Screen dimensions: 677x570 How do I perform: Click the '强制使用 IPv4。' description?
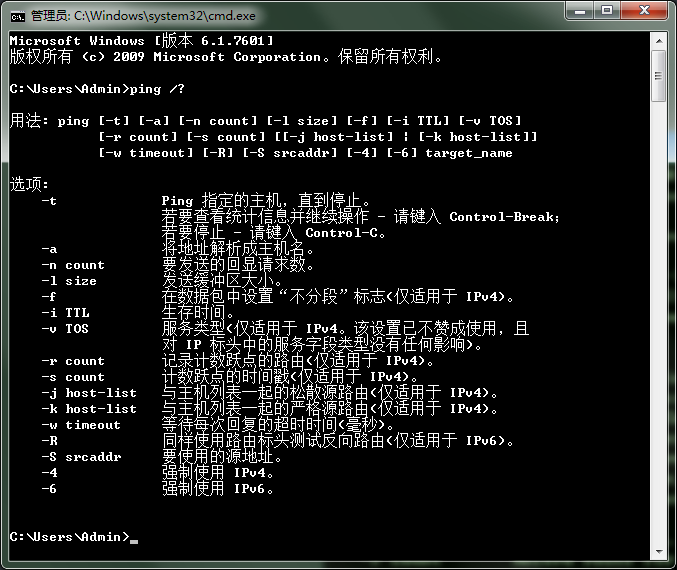point(218,472)
